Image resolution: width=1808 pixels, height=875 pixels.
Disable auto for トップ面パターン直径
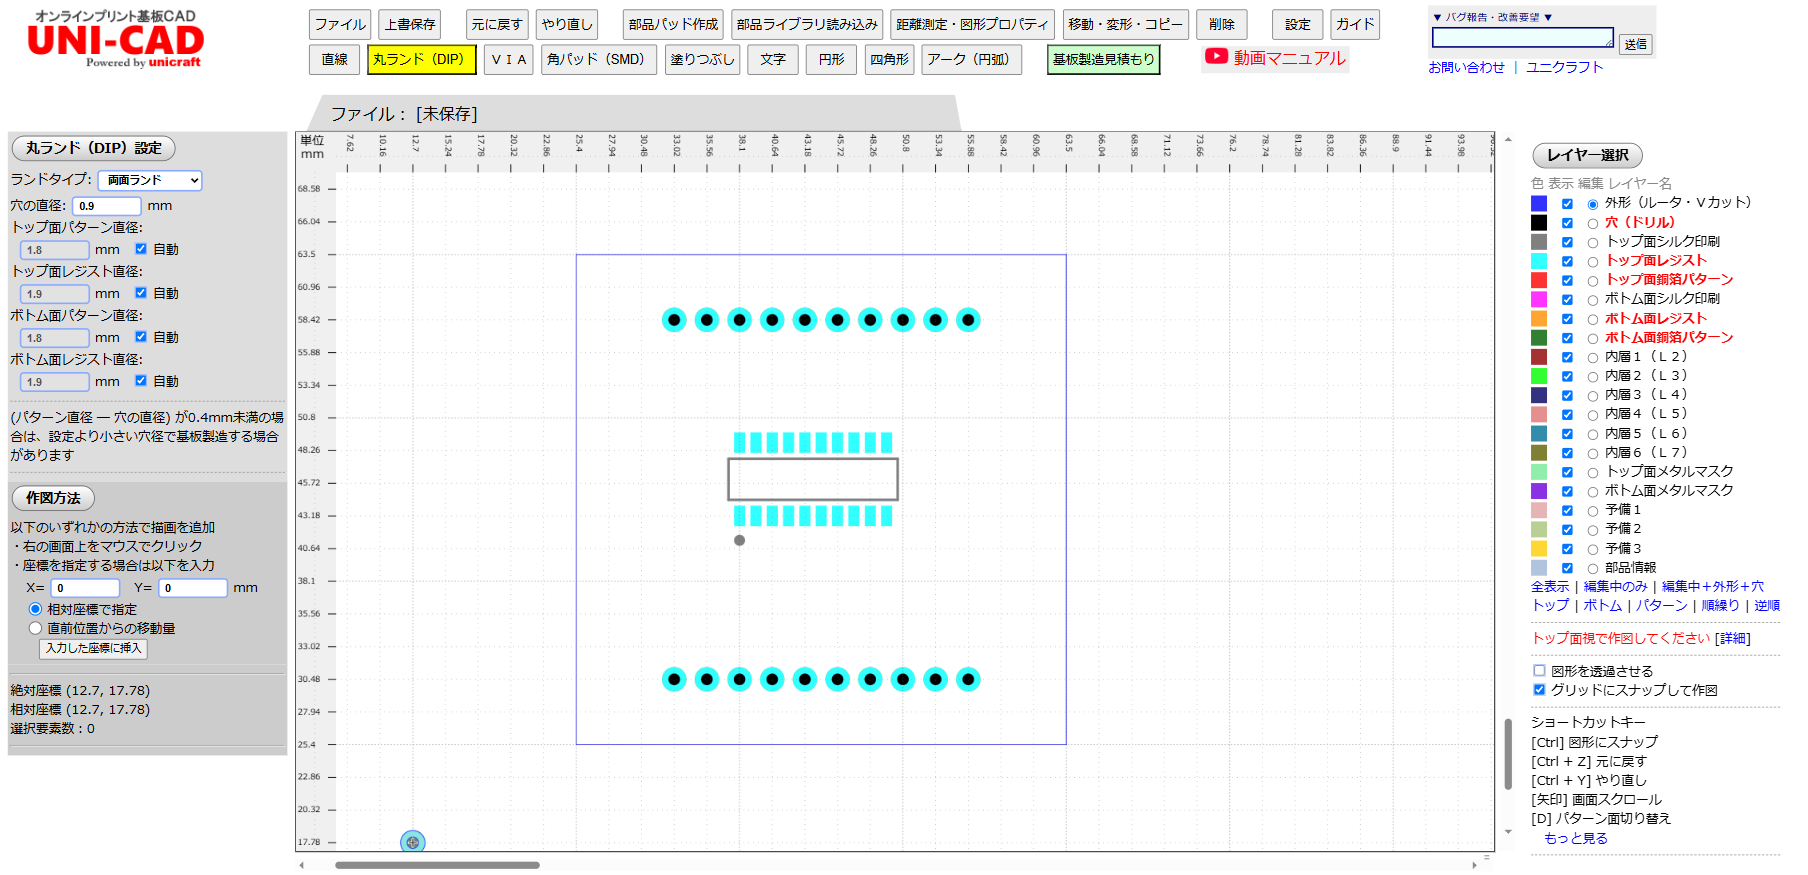141,249
